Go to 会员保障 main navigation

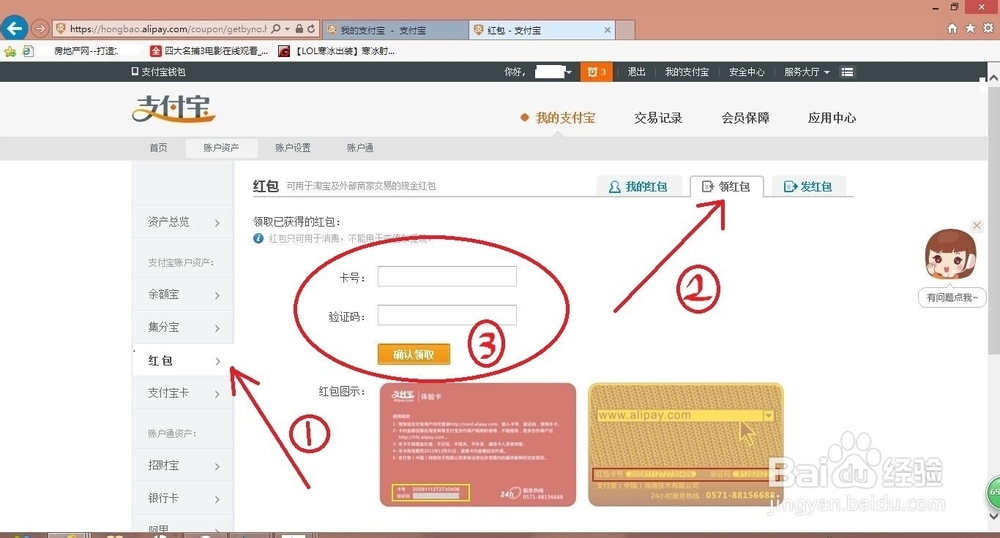point(746,118)
